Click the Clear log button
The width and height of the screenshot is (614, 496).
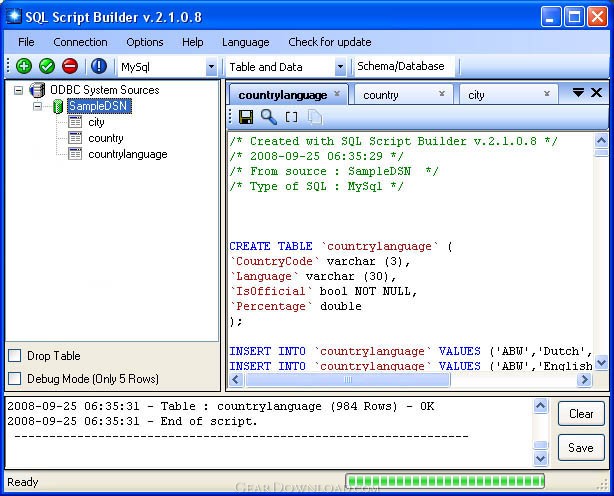[x=581, y=413]
